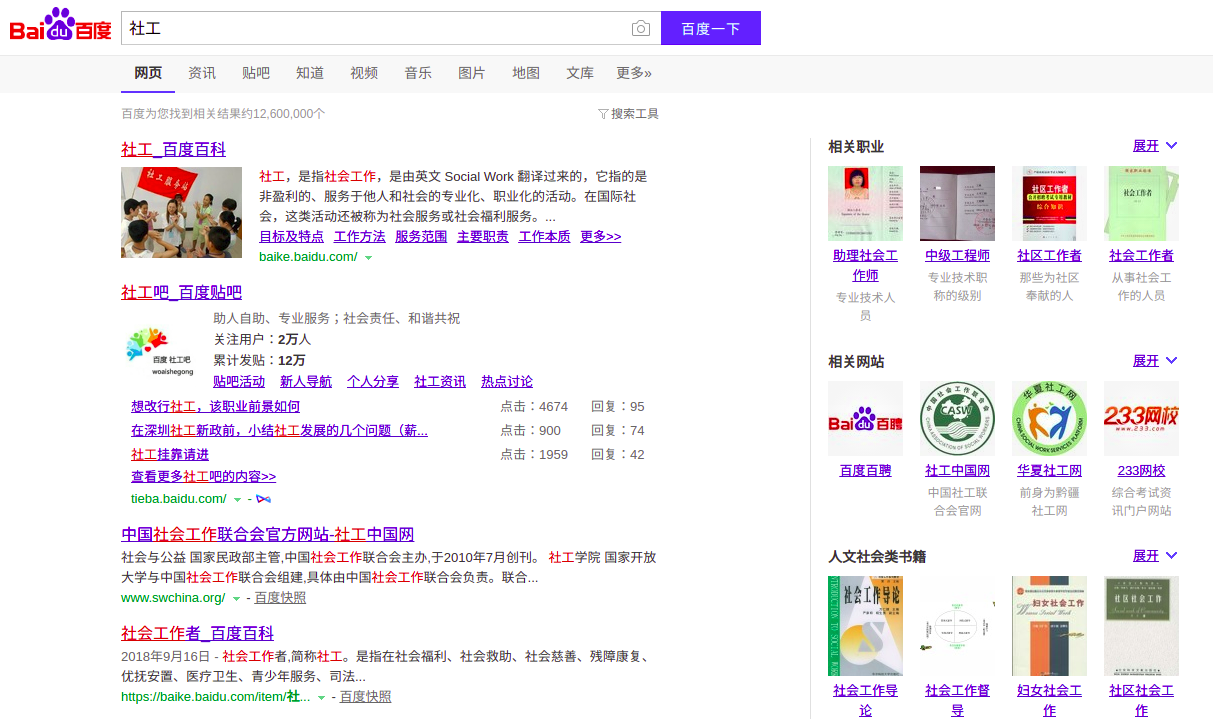Open the search tools filter

pyautogui.click(x=628, y=114)
